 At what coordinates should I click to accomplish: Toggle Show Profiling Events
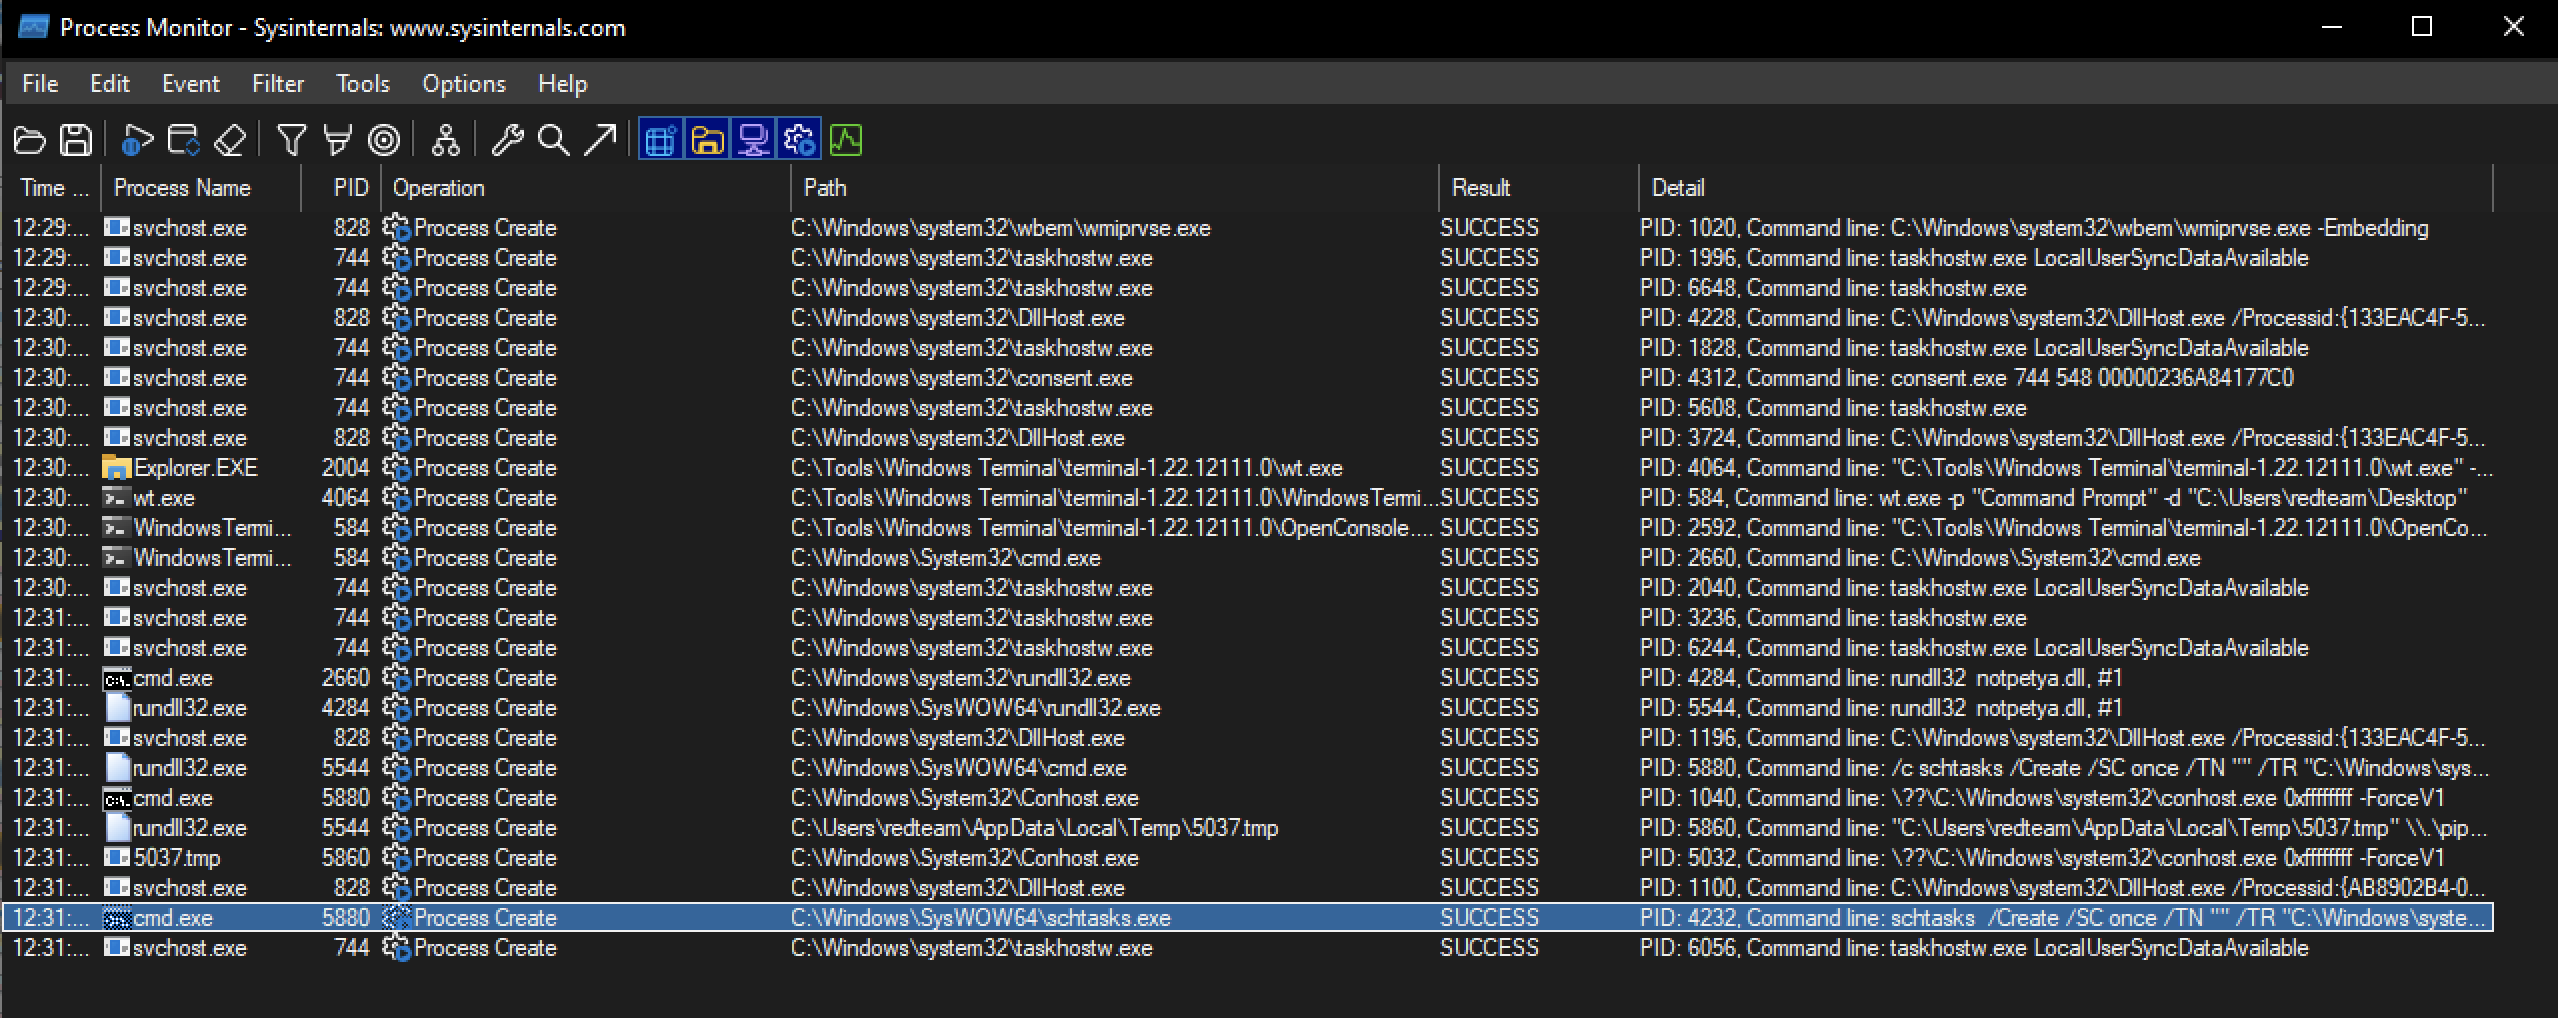[846, 140]
